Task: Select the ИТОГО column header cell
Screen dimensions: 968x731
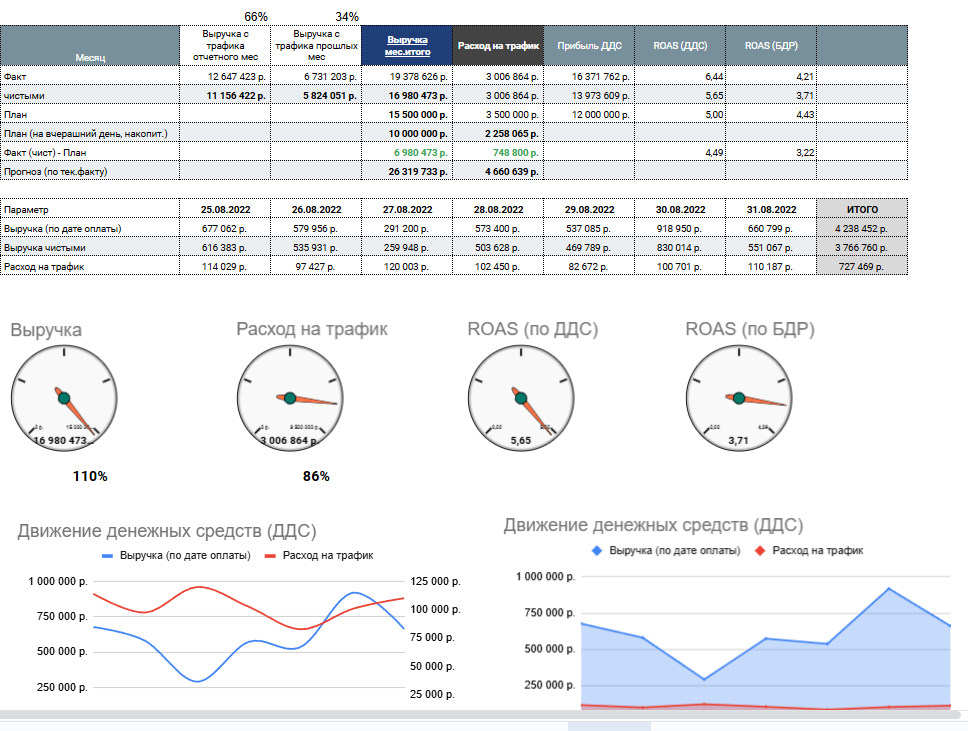Action: tap(862, 210)
